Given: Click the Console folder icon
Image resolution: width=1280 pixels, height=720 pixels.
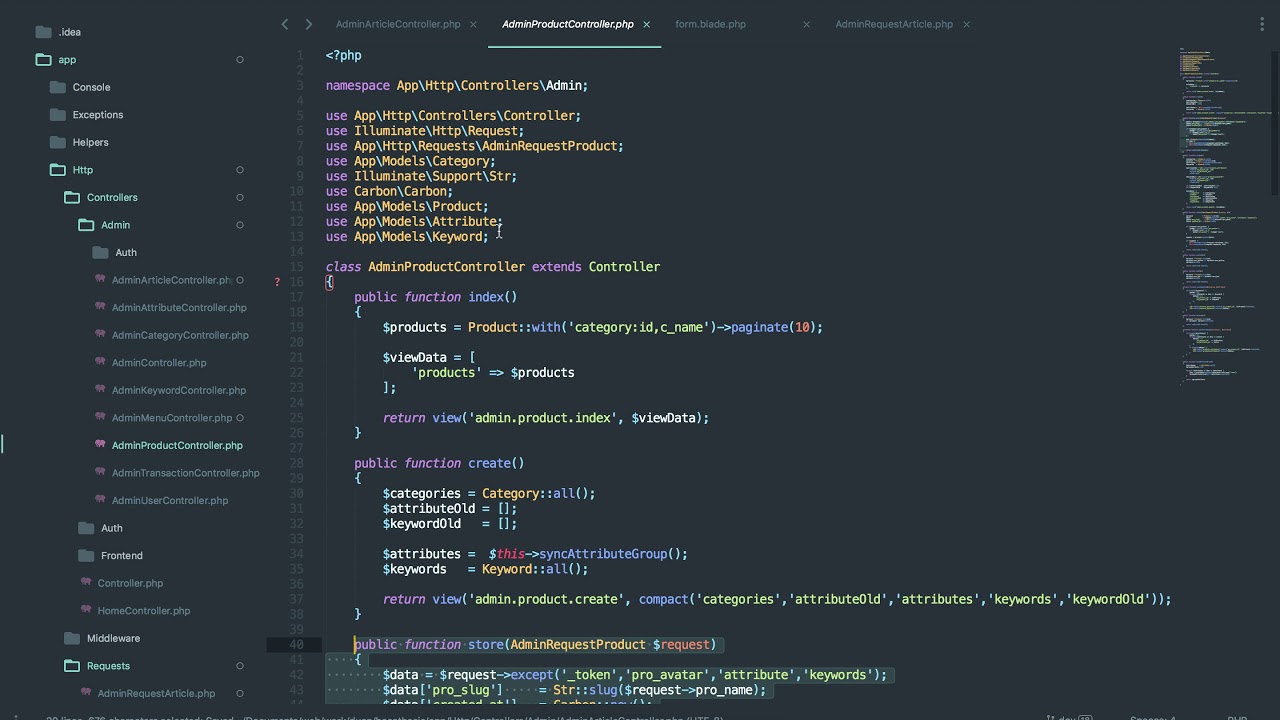Looking at the screenshot, I should pos(57,87).
